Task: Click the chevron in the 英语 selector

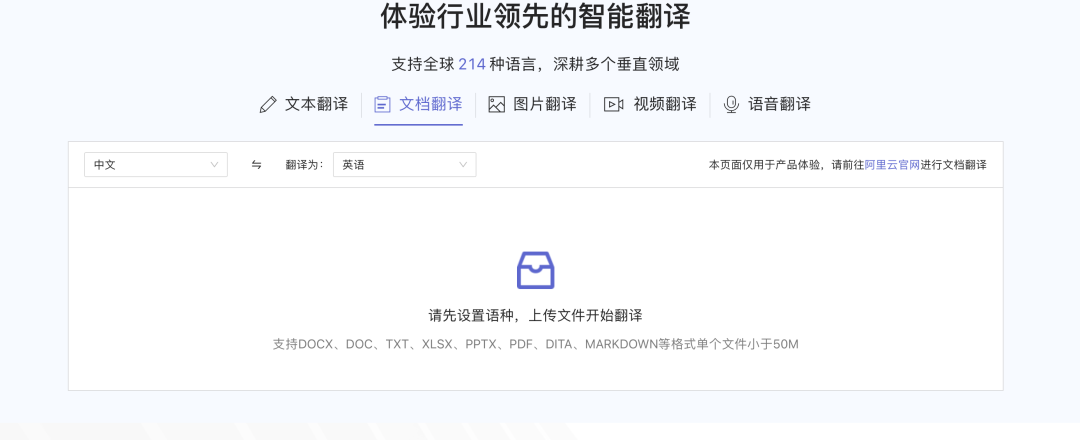Action: (463, 165)
